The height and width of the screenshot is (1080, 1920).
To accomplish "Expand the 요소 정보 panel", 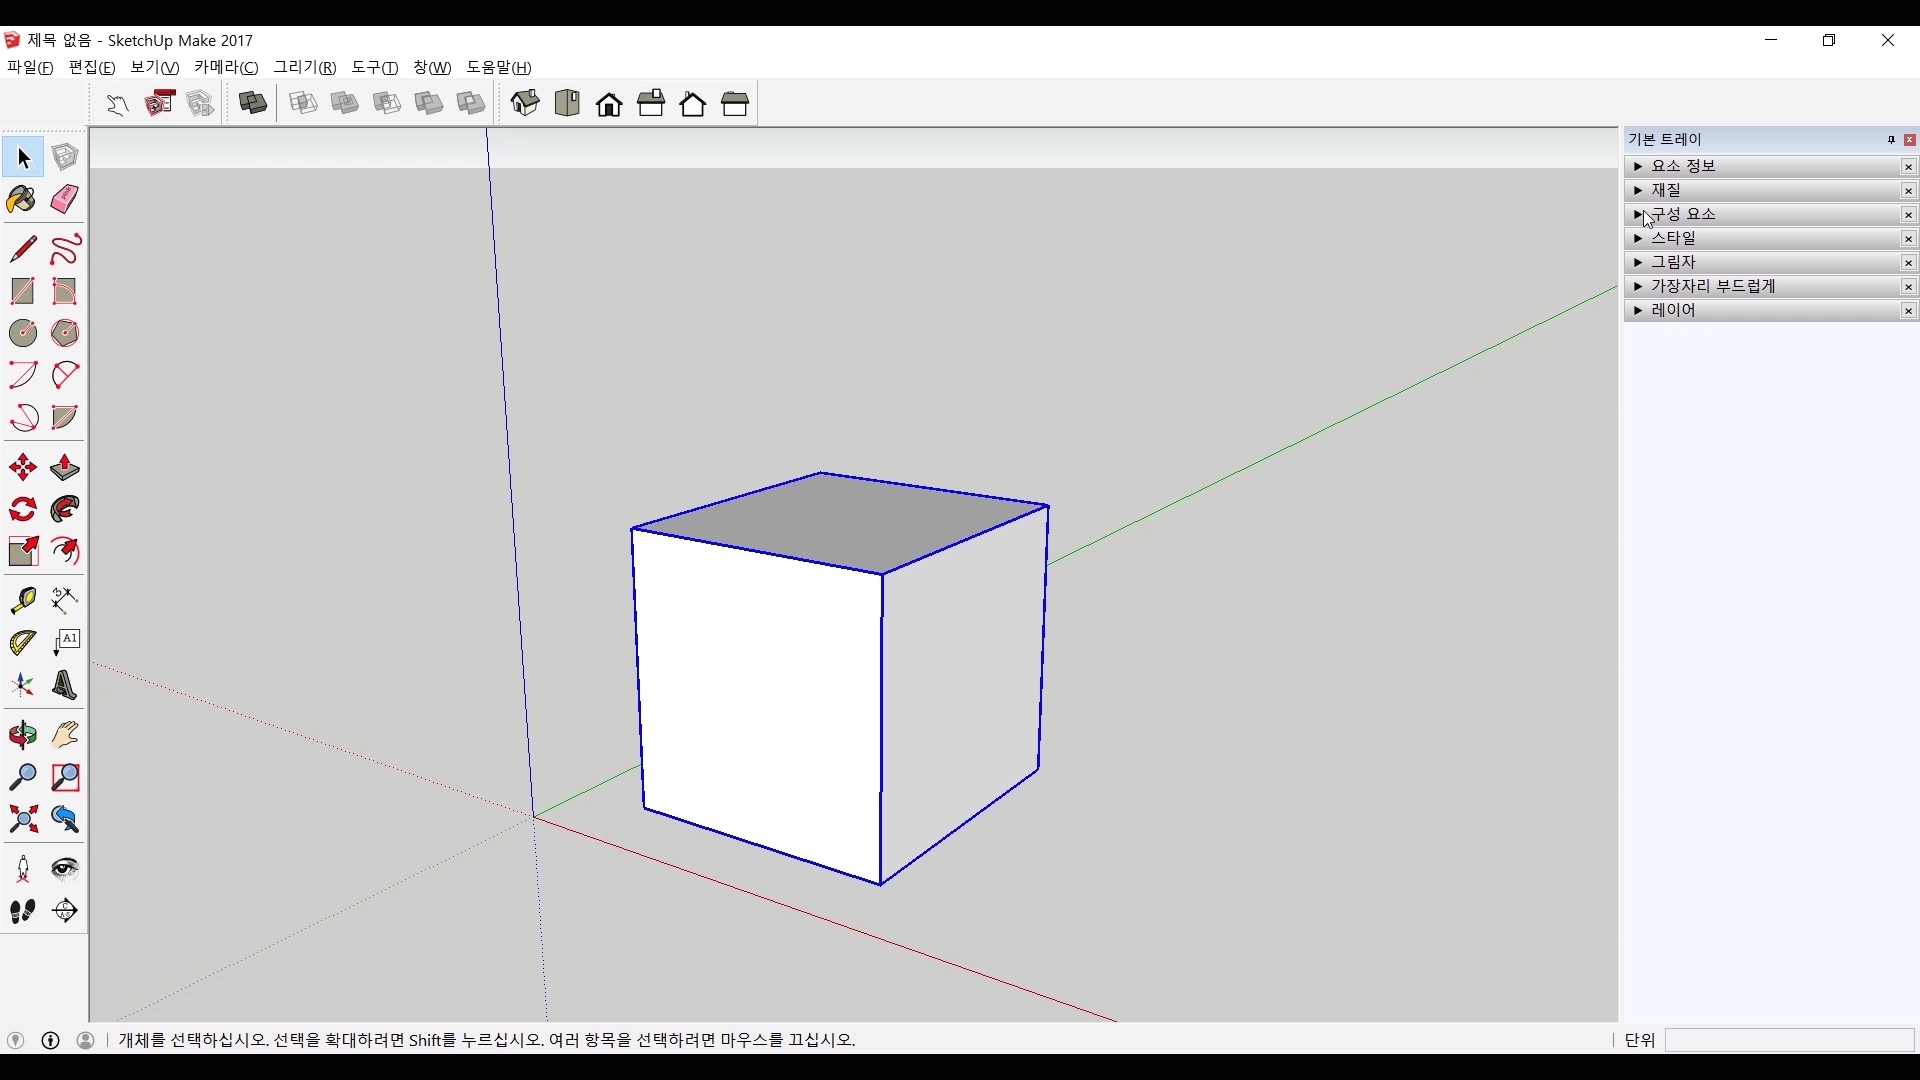I will click(x=1638, y=167).
